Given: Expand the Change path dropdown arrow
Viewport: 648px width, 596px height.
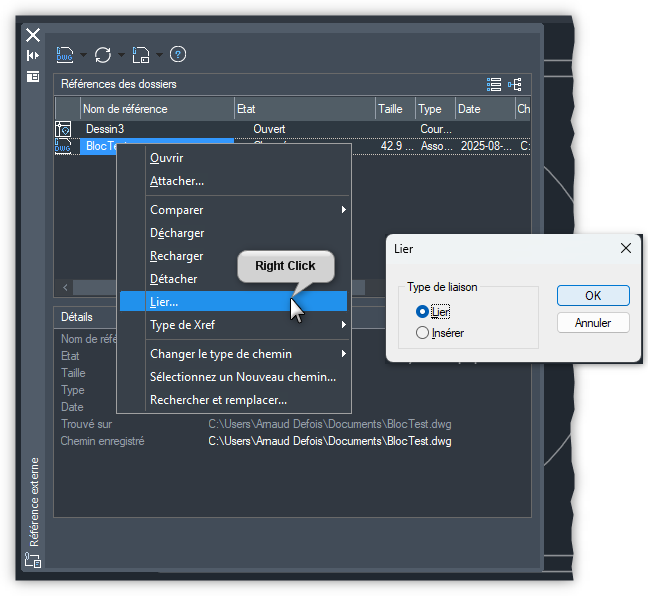Looking at the screenshot, I should tap(158, 55).
